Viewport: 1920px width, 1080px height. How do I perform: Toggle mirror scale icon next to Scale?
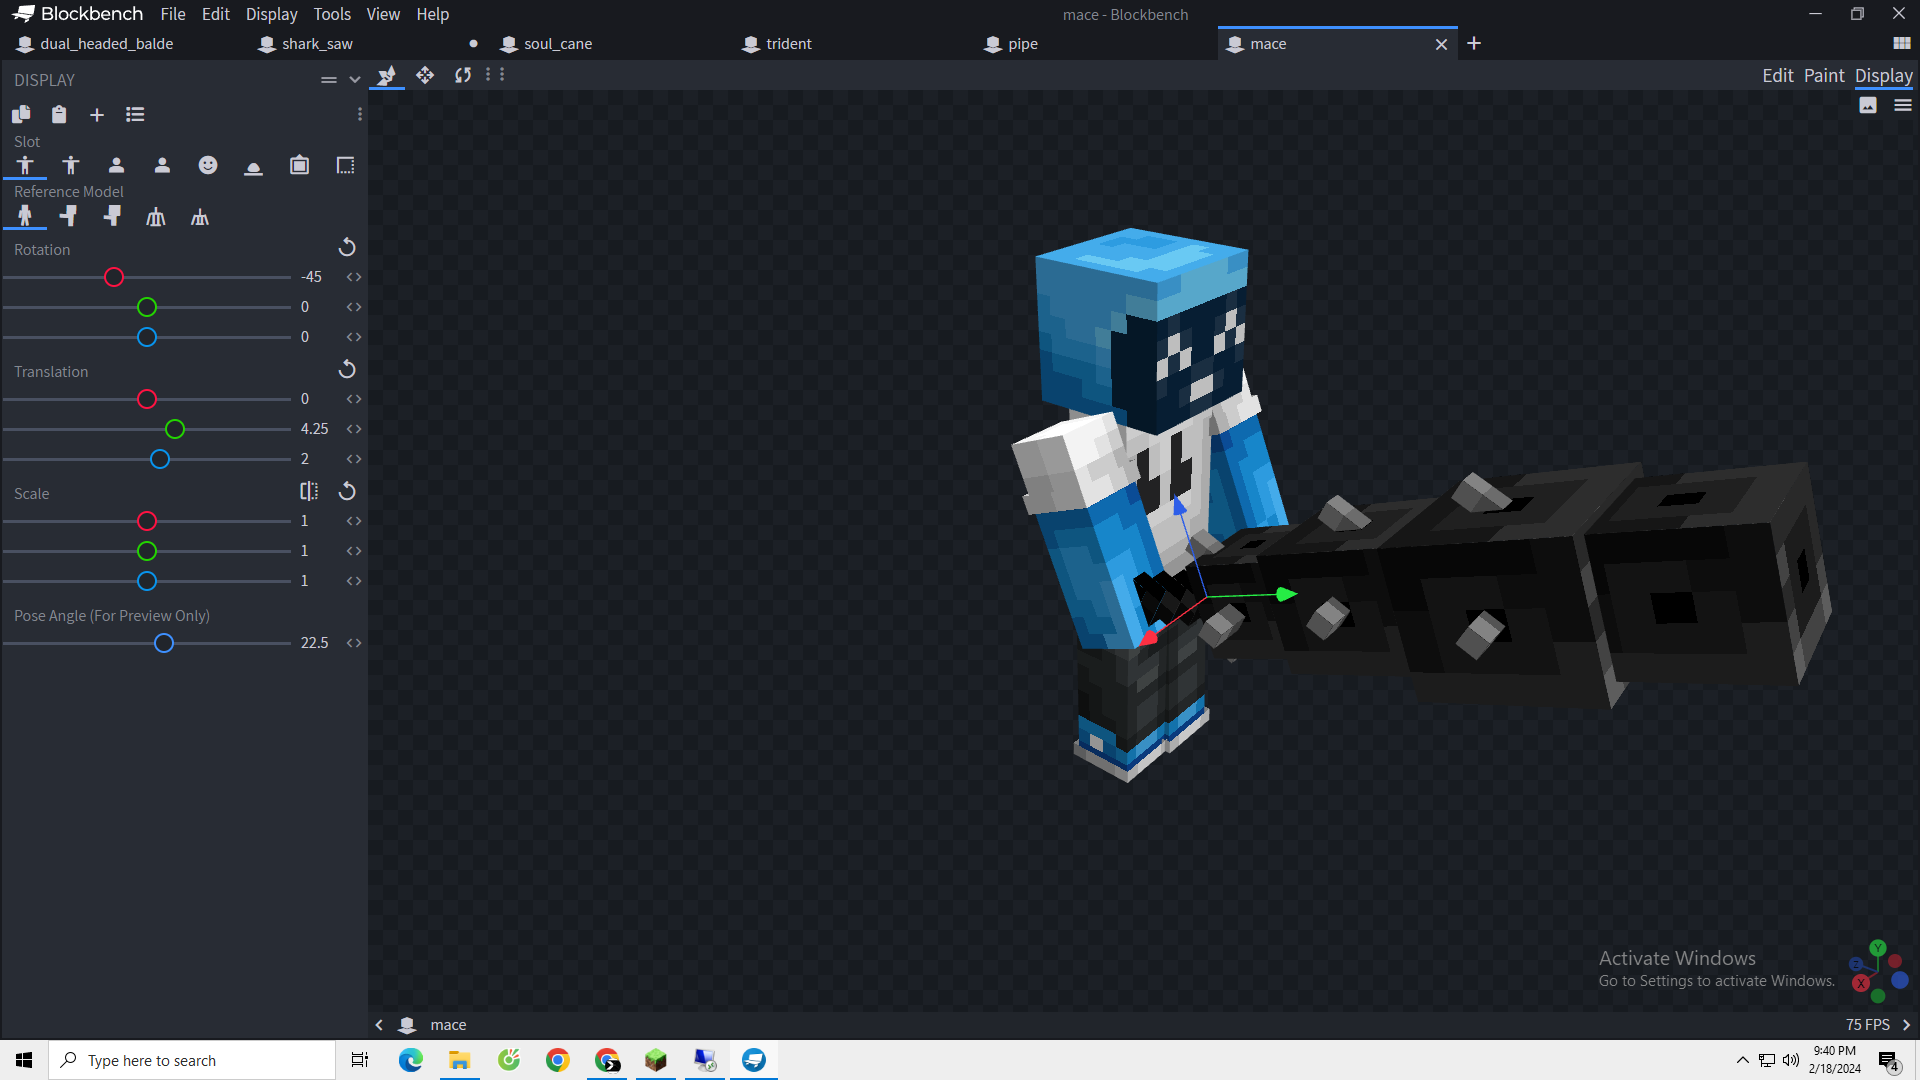309,491
